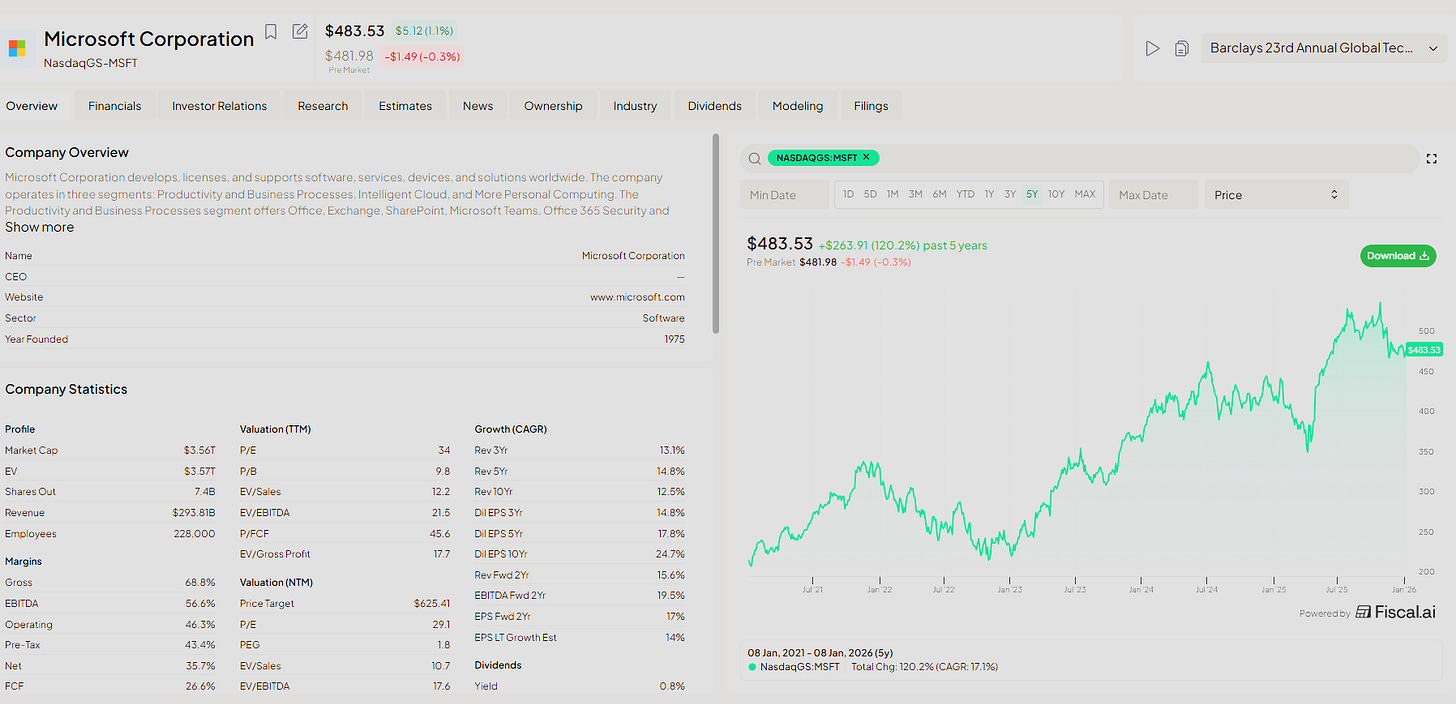Select the 1D chart range
The height and width of the screenshot is (704, 1456).
point(848,194)
